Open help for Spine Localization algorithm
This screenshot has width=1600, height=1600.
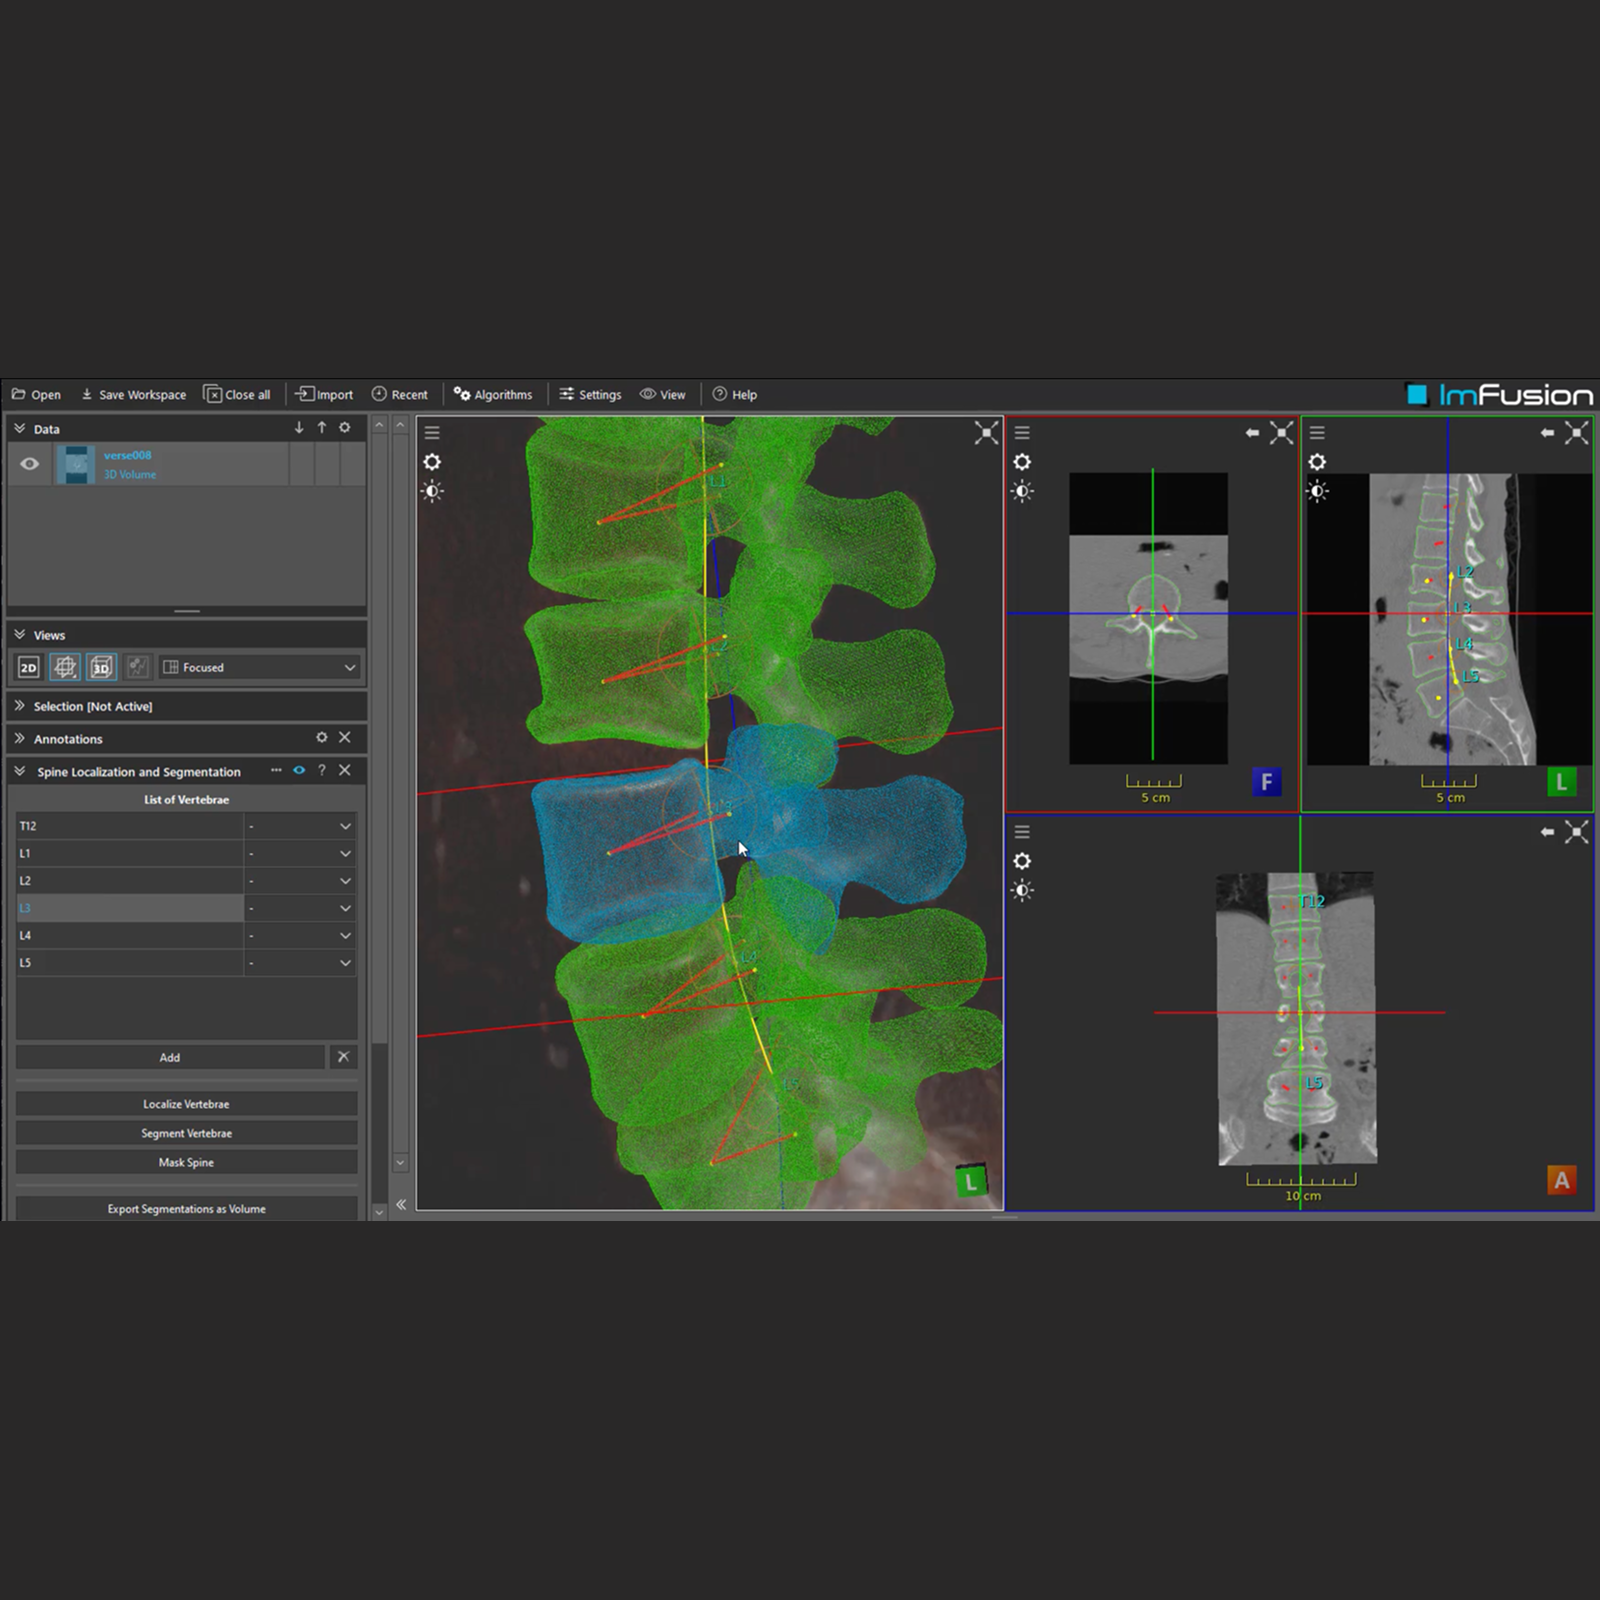(x=322, y=770)
